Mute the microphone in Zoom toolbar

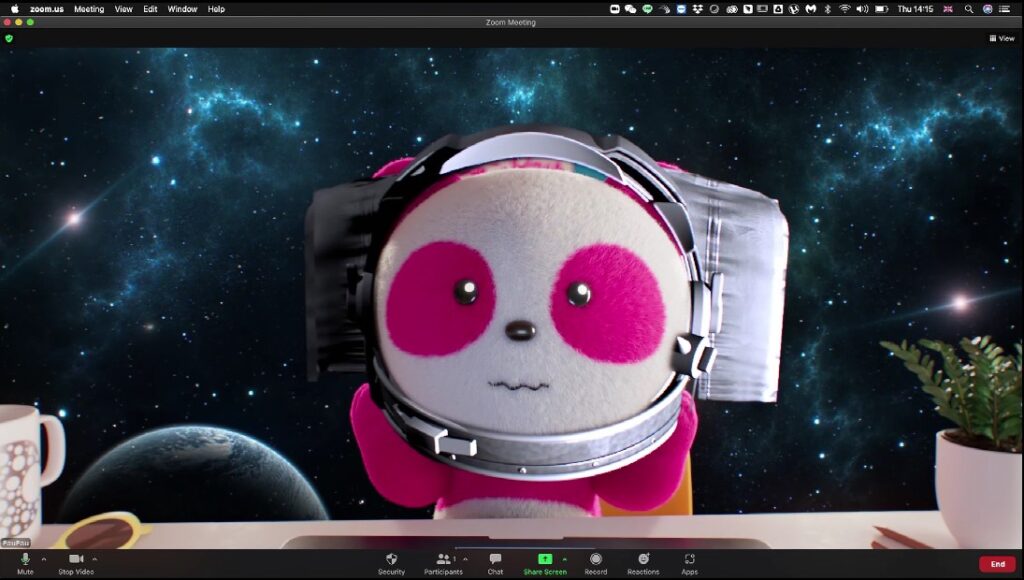click(x=25, y=564)
